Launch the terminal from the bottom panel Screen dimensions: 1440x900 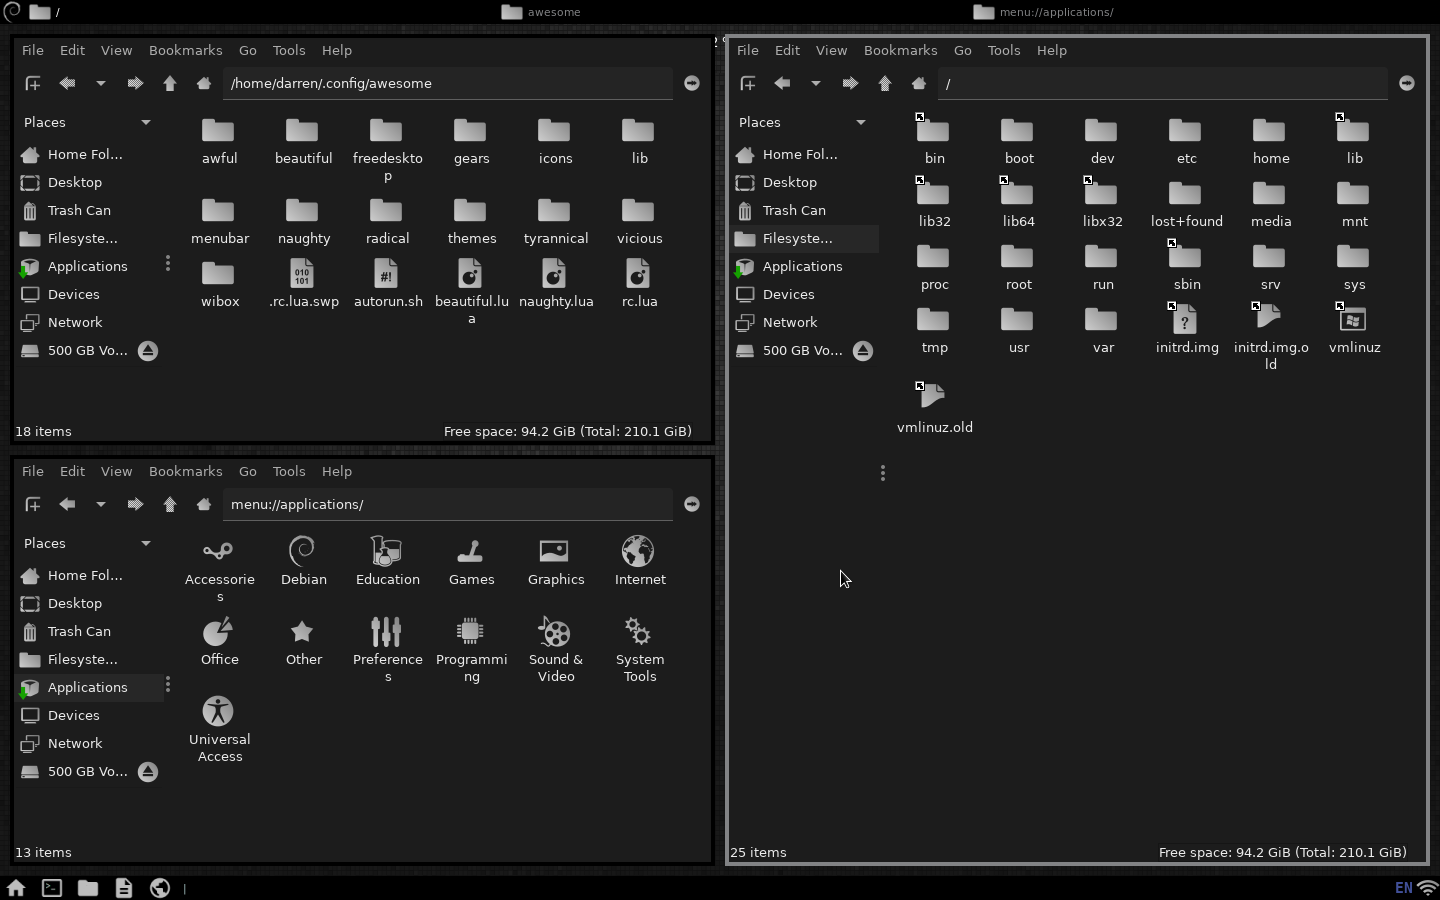pyautogui.click(x=52, y=887)
